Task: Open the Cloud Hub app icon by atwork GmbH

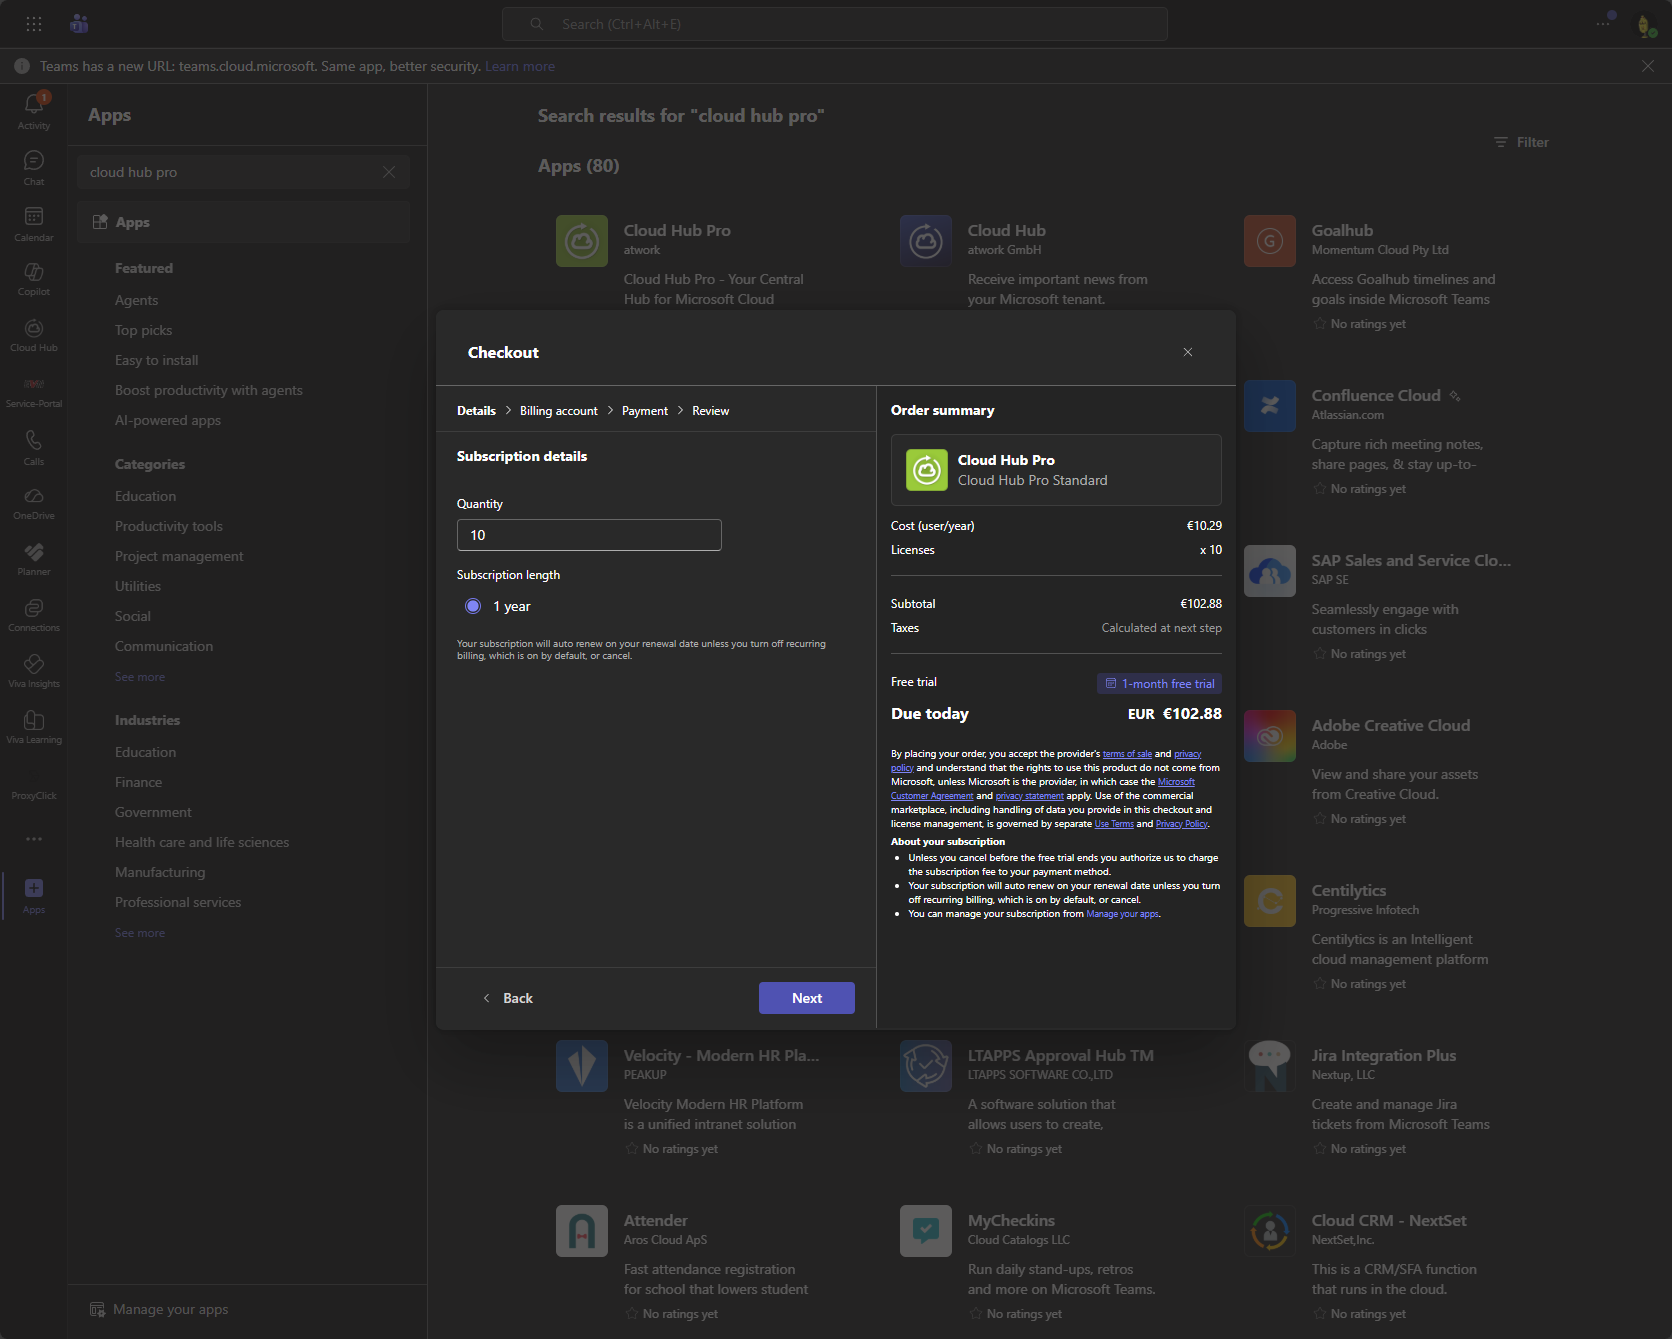Action: [926, 241]
